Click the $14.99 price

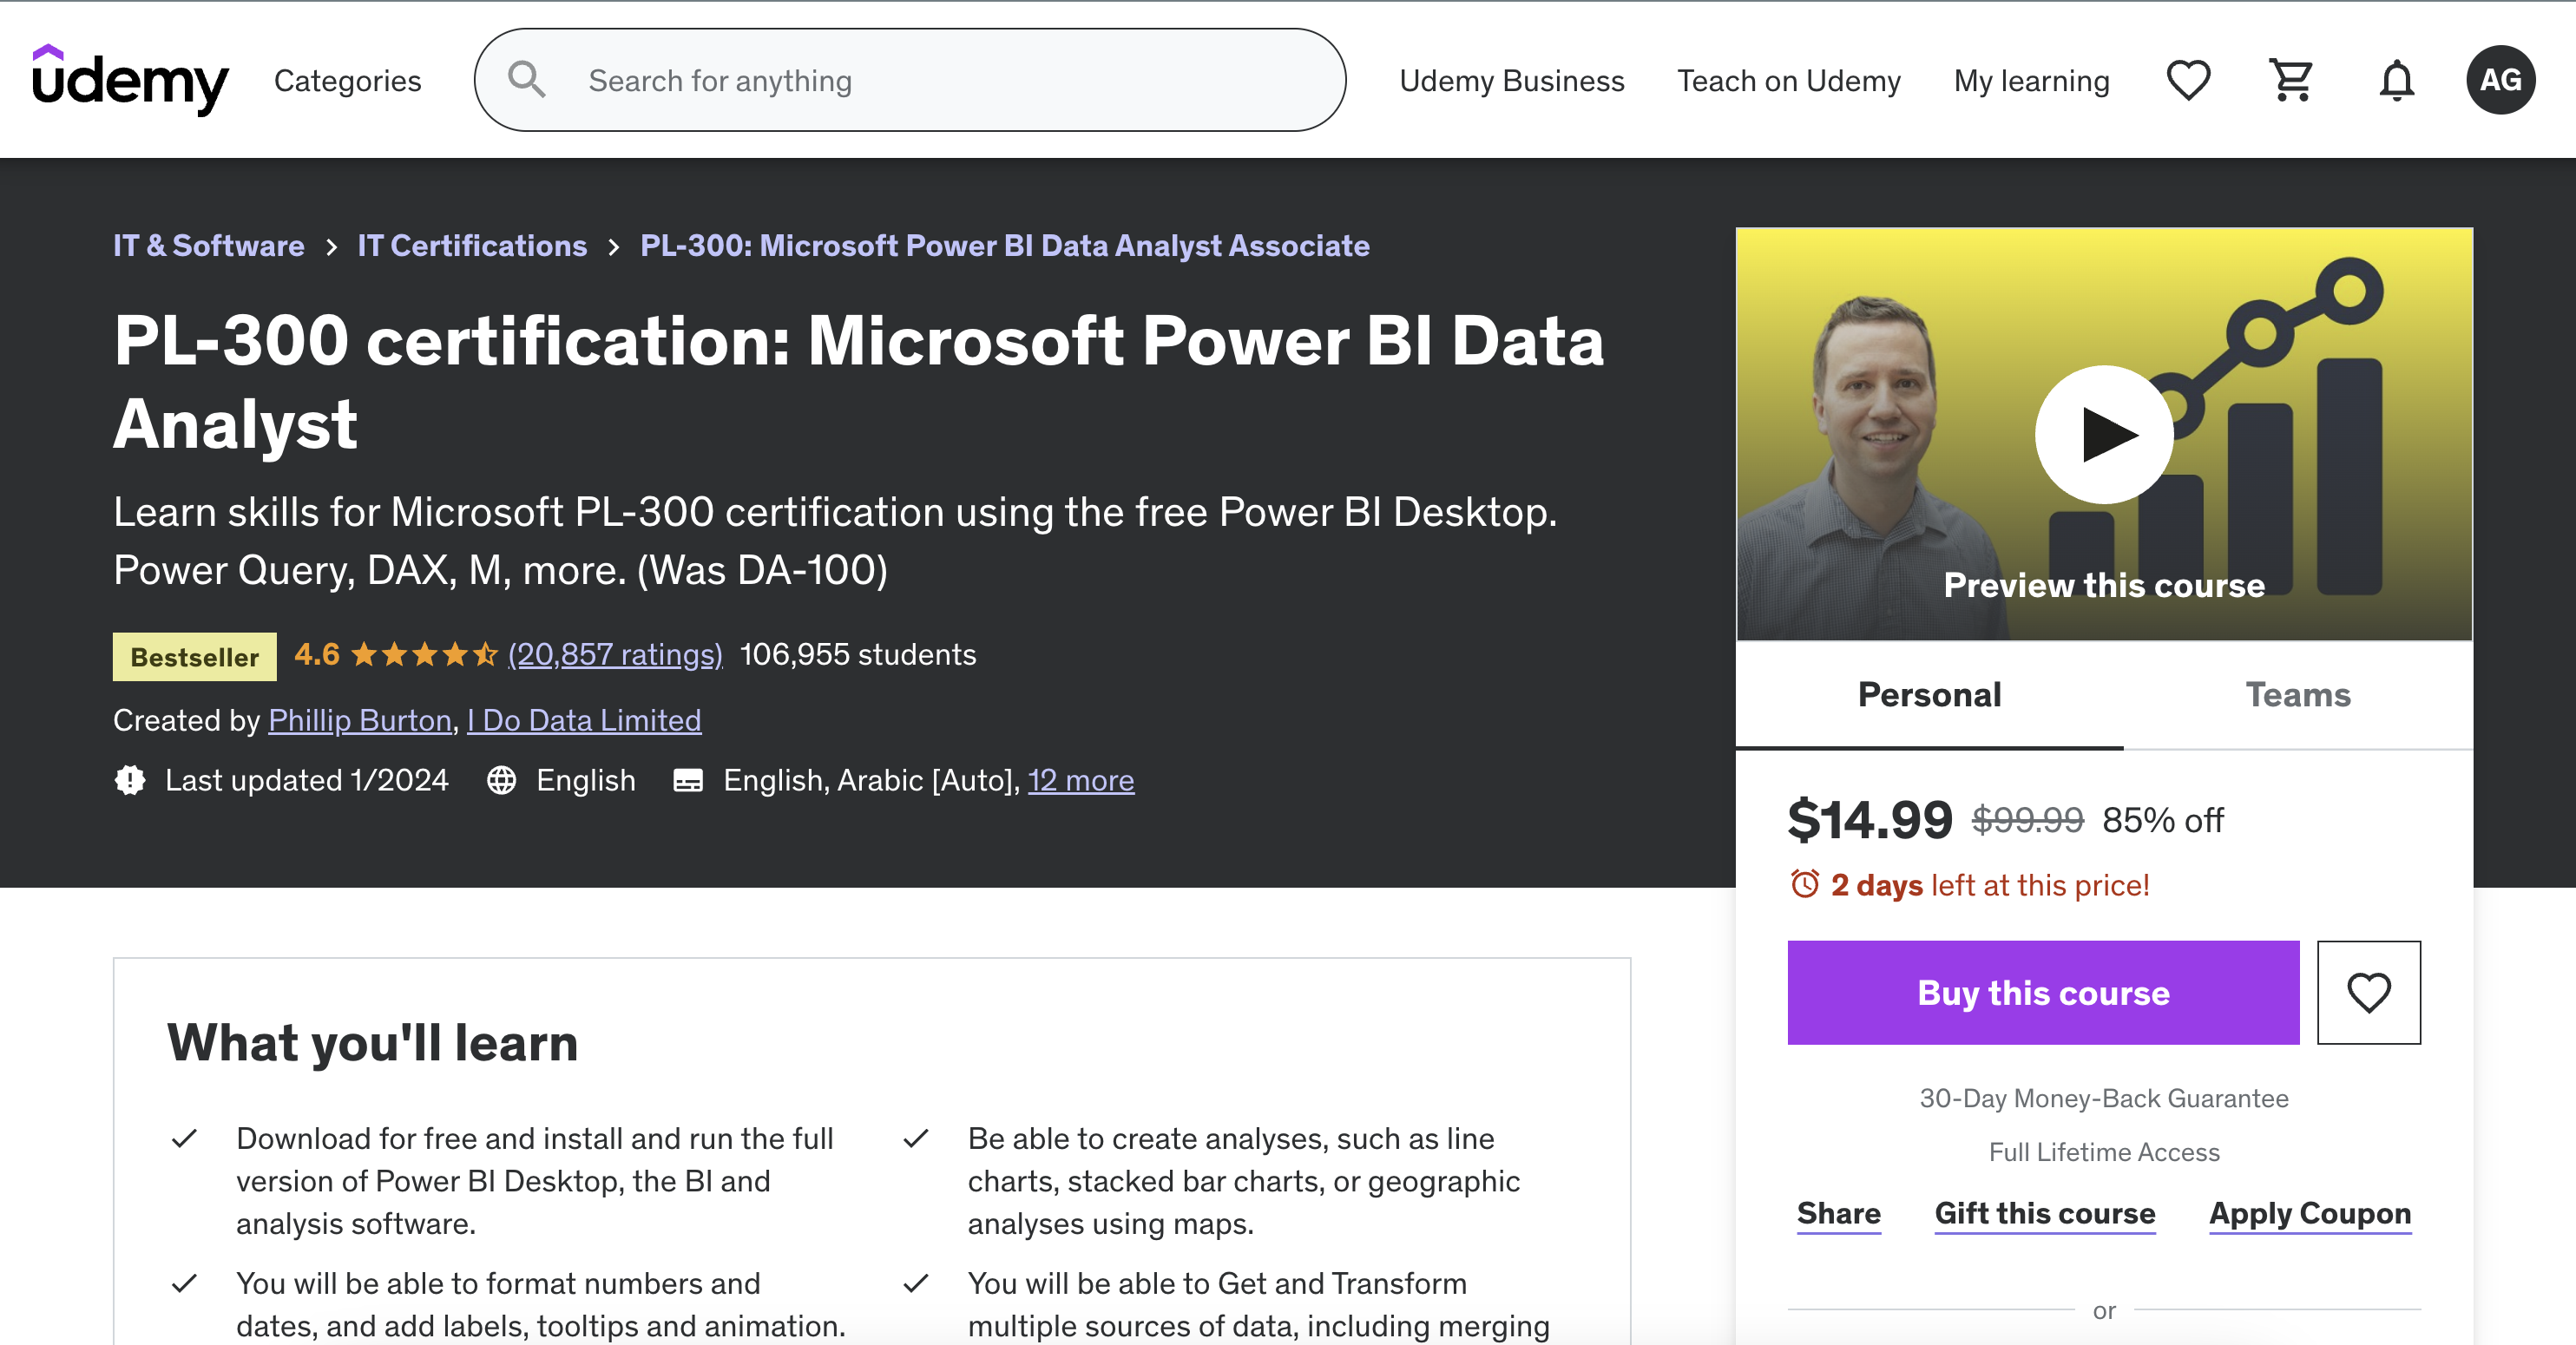[1869, 820]
